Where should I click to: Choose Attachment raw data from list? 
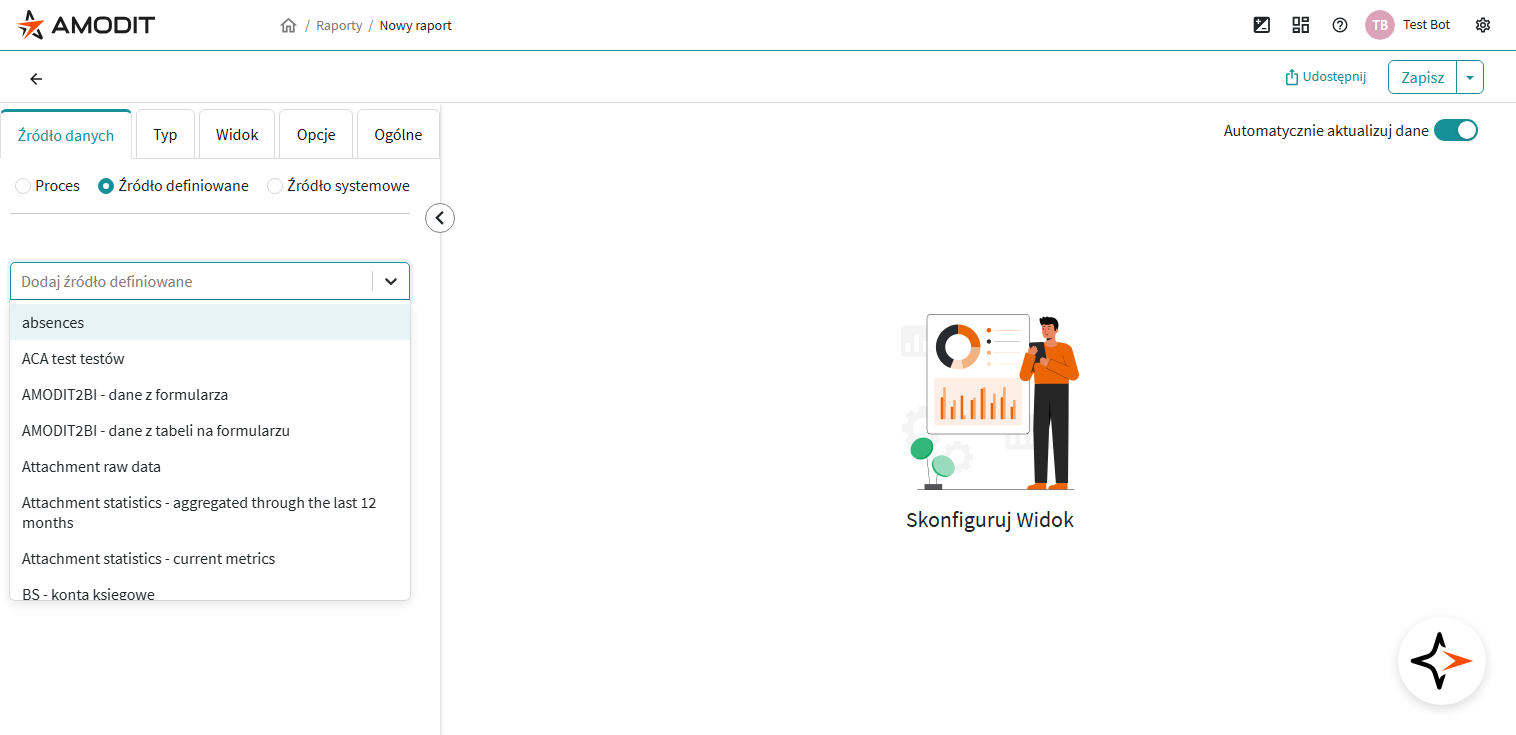click(x=91, y=467)
